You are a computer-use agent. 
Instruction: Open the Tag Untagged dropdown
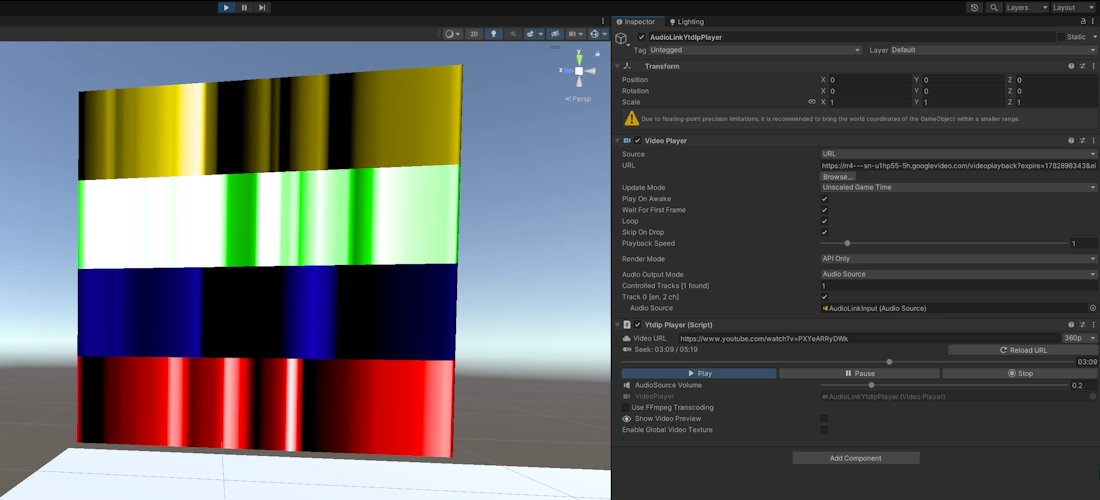pos(755,50)
